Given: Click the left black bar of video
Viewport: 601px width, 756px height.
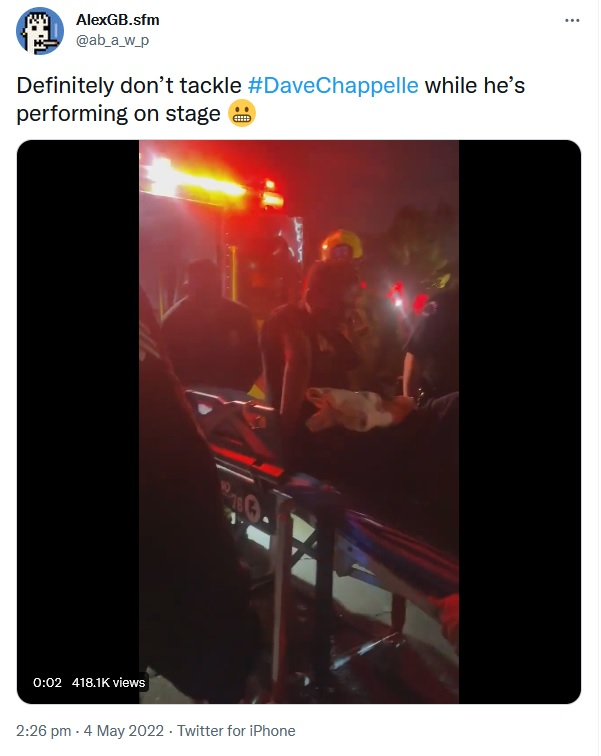Looking at the screenshot, I should [x=78, y=422].
